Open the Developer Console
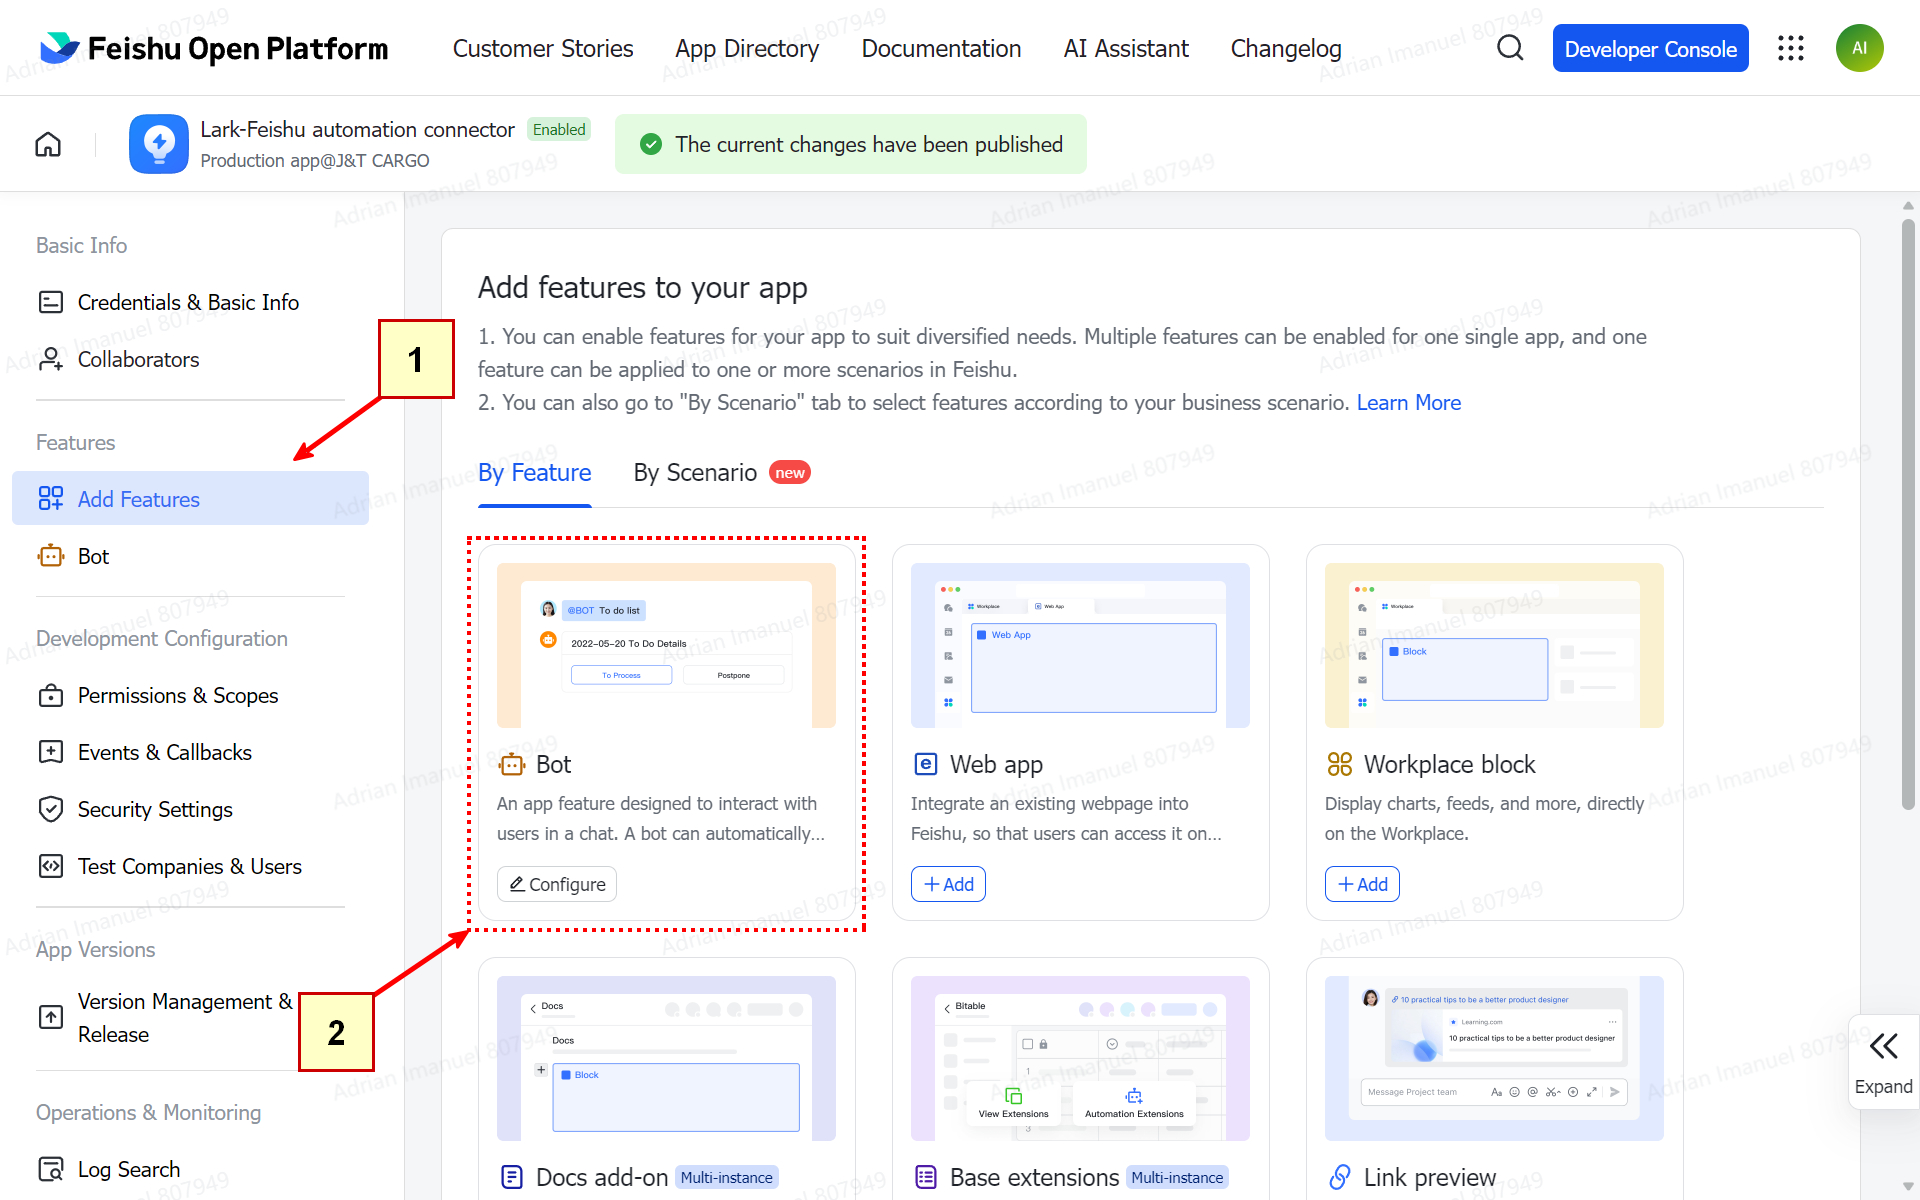This screenshot has height=1200, width=1920. (x=1650, y=48)
